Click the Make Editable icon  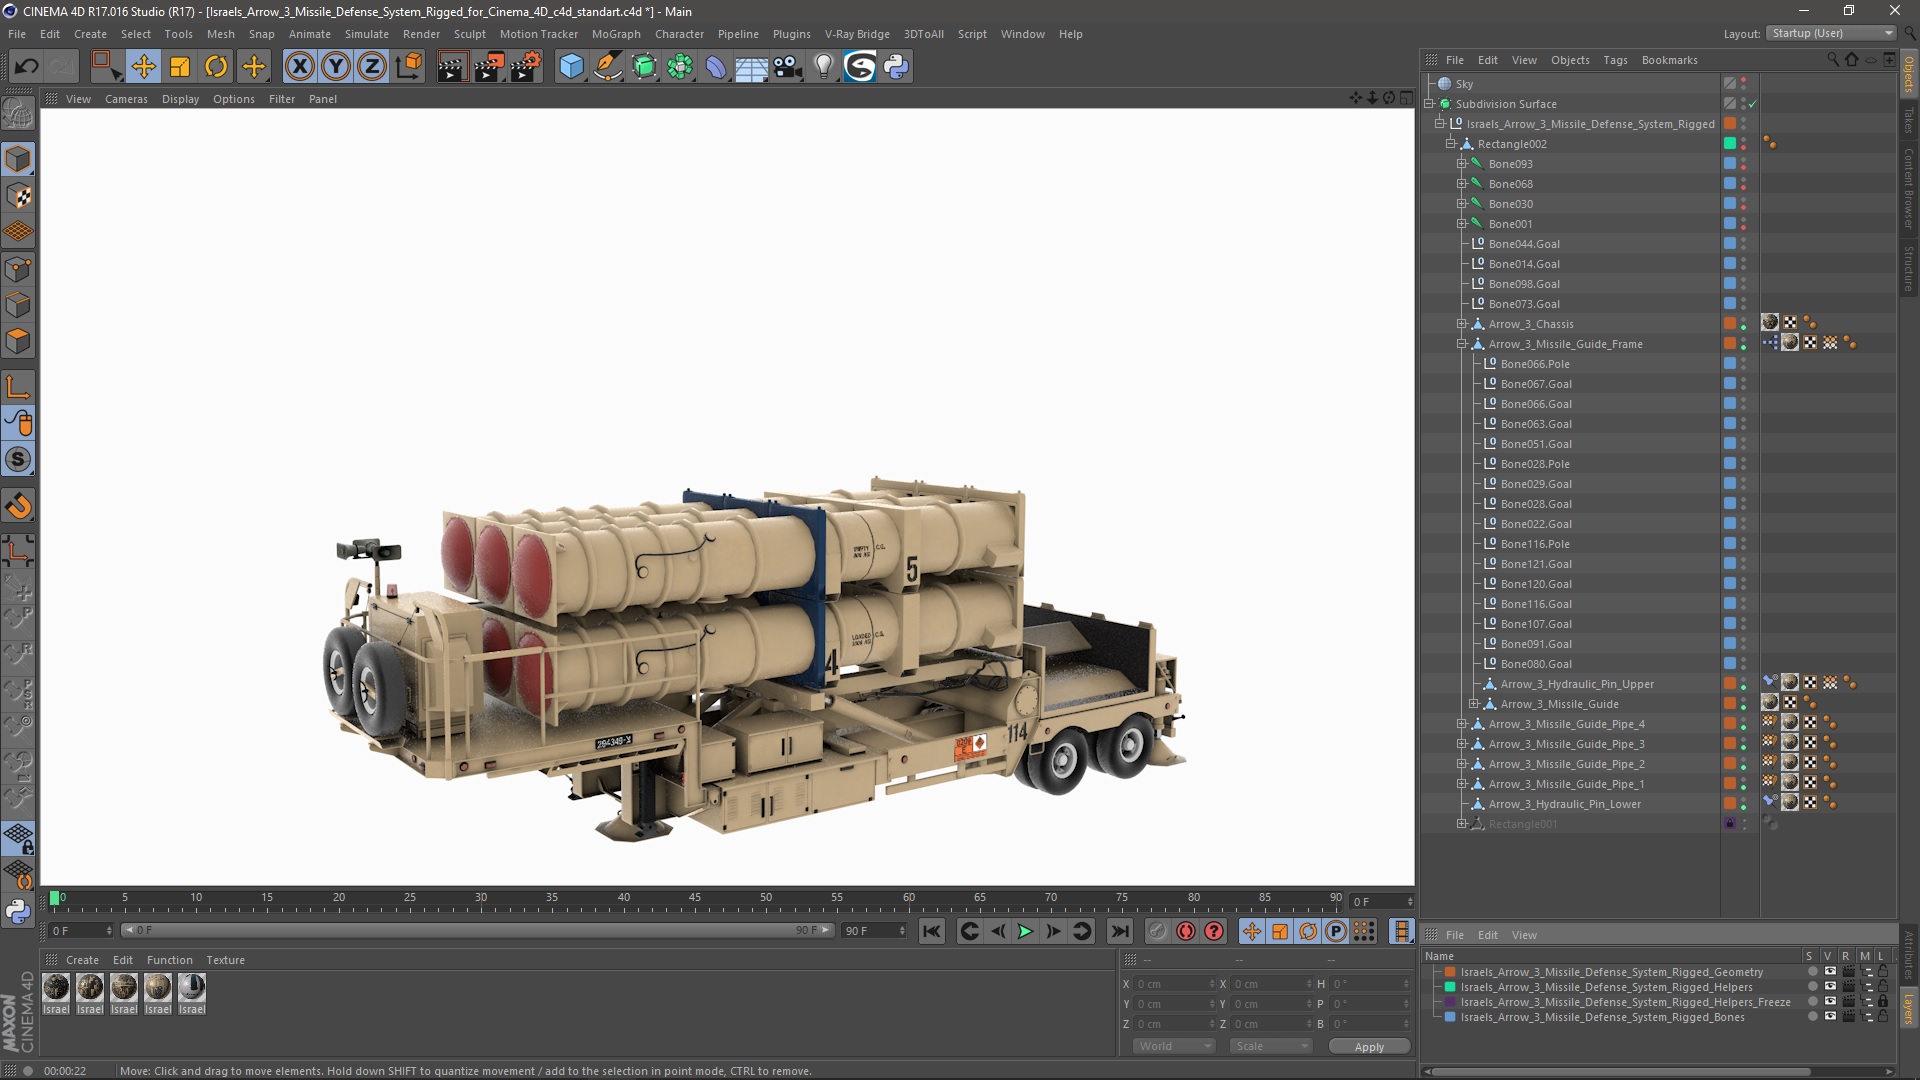click(x=18, y=113)
